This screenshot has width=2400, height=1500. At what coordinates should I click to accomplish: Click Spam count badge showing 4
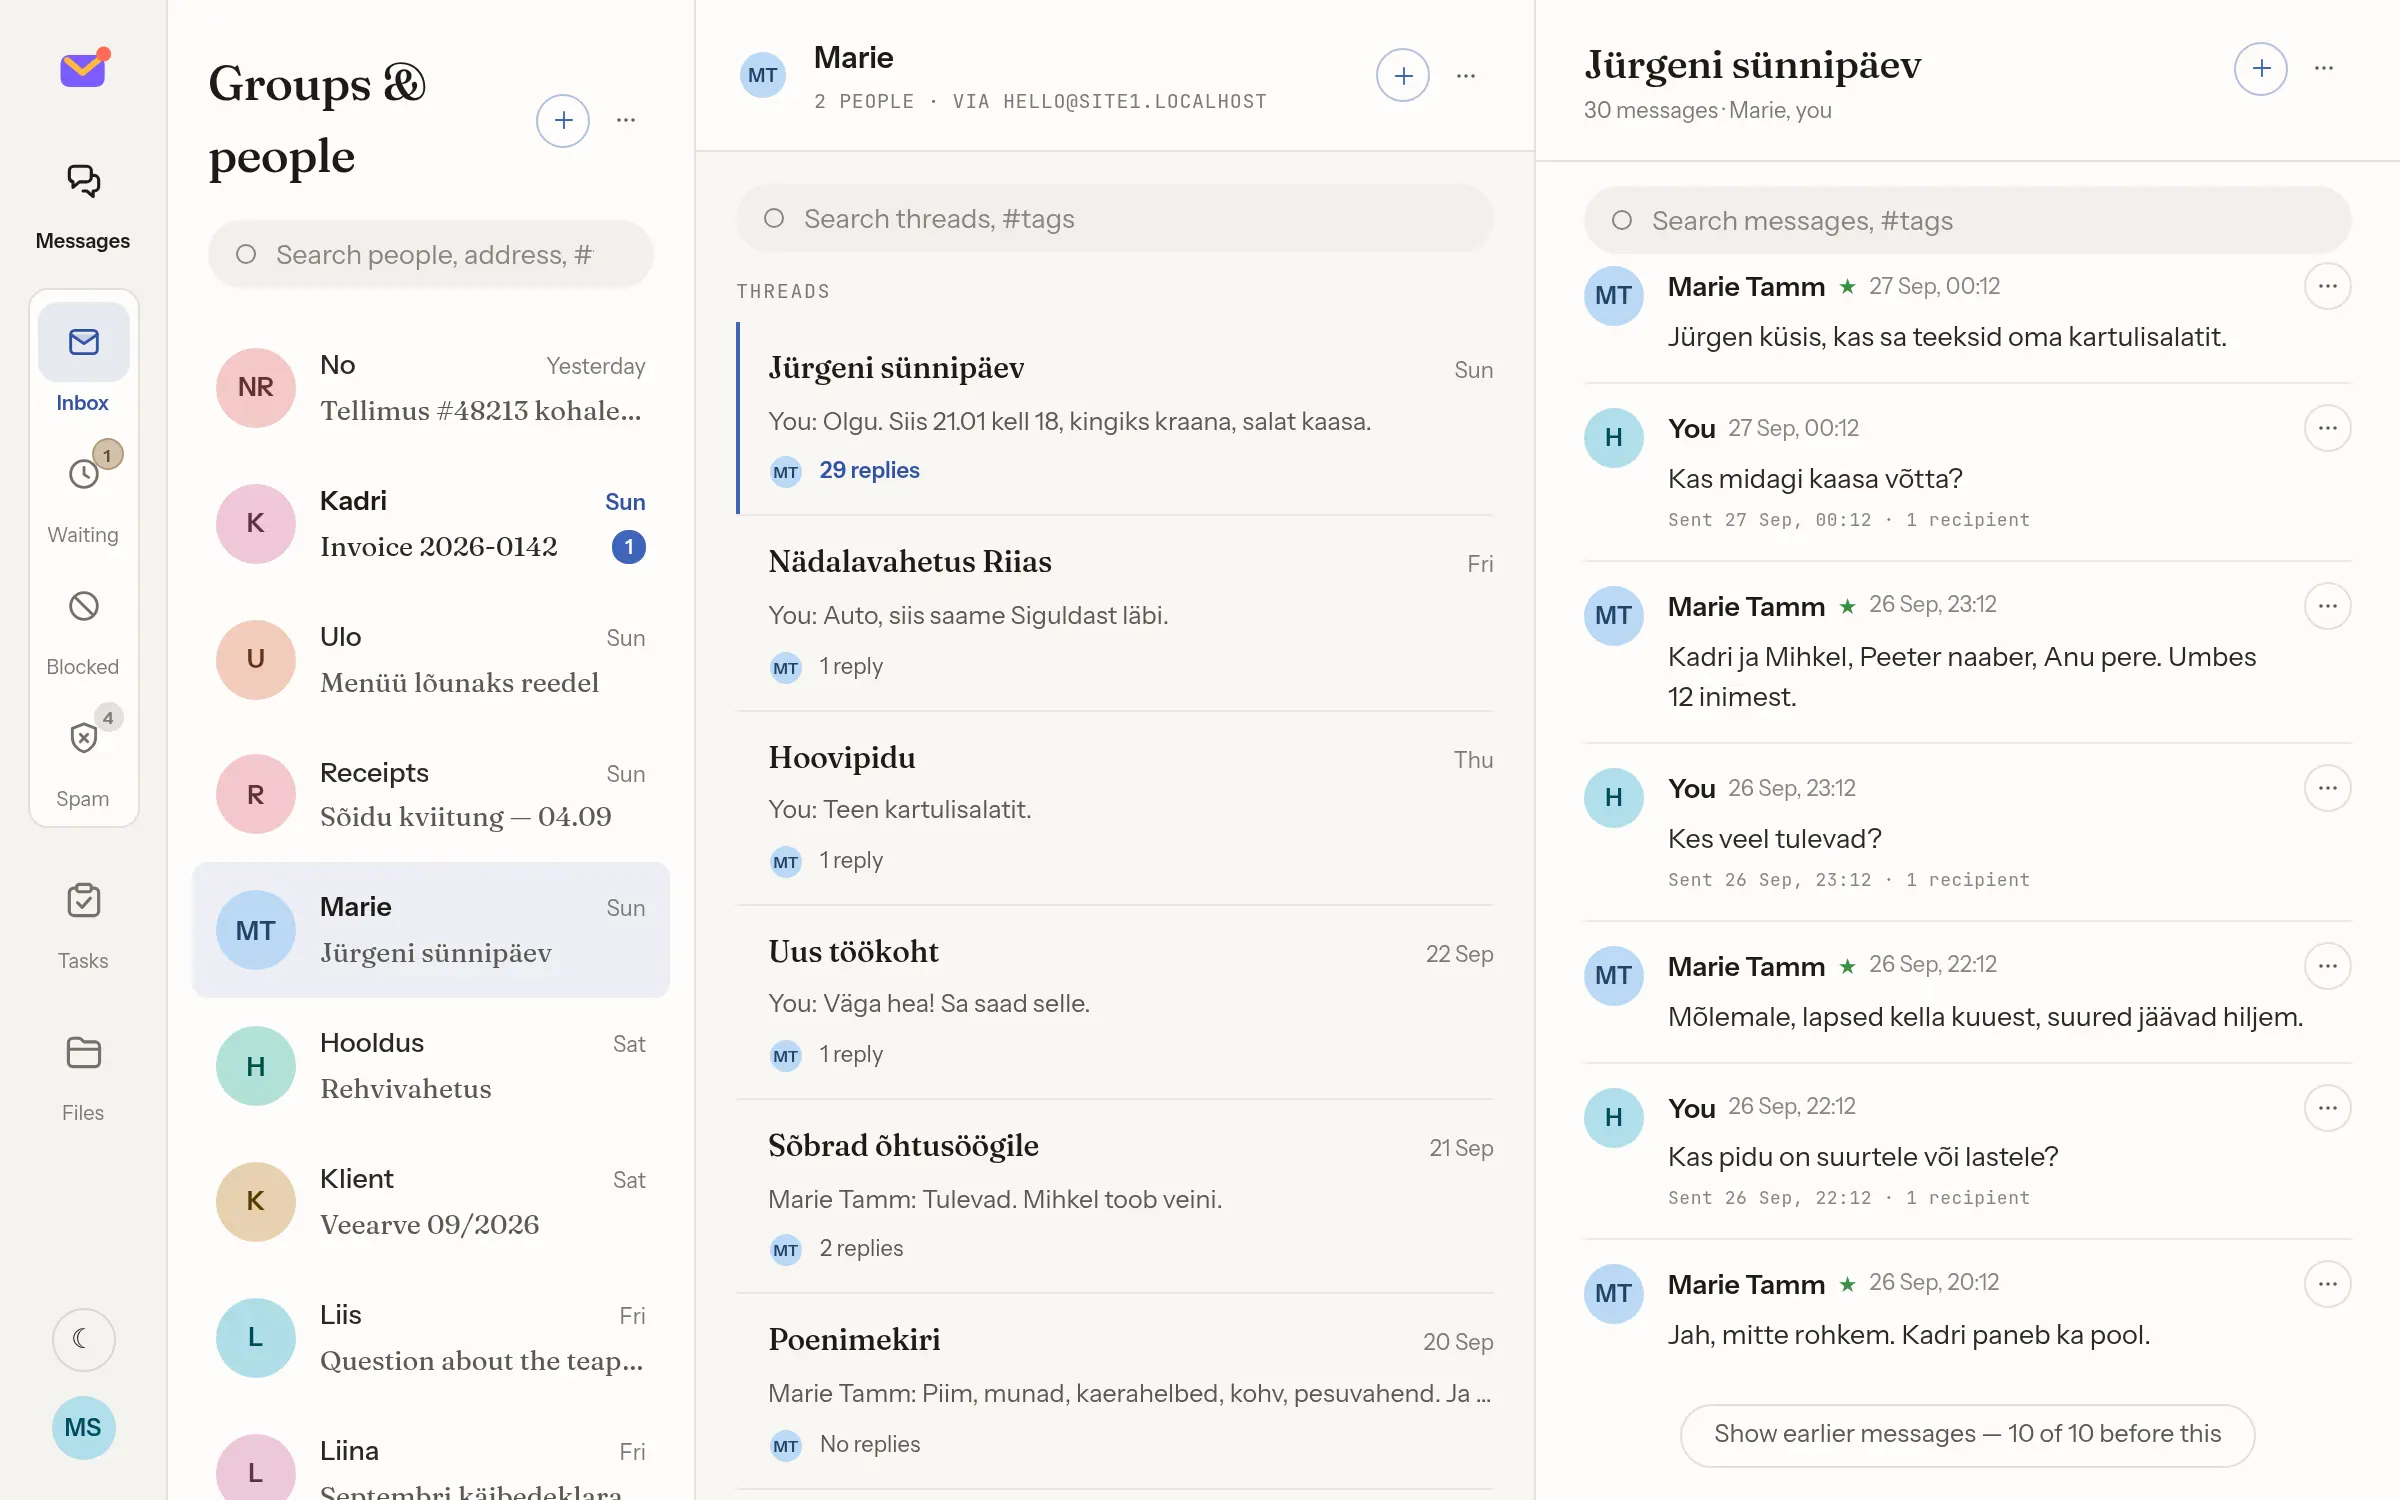(108, 718)
